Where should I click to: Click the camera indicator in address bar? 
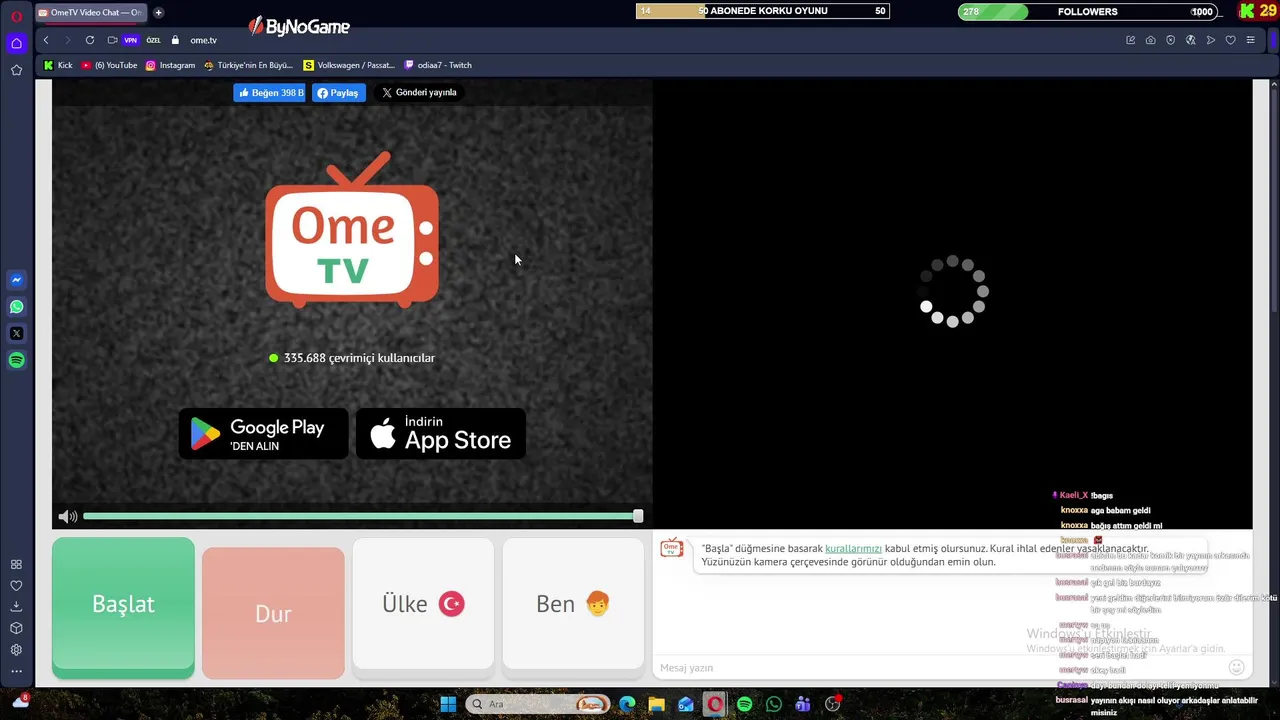[112, 40]
